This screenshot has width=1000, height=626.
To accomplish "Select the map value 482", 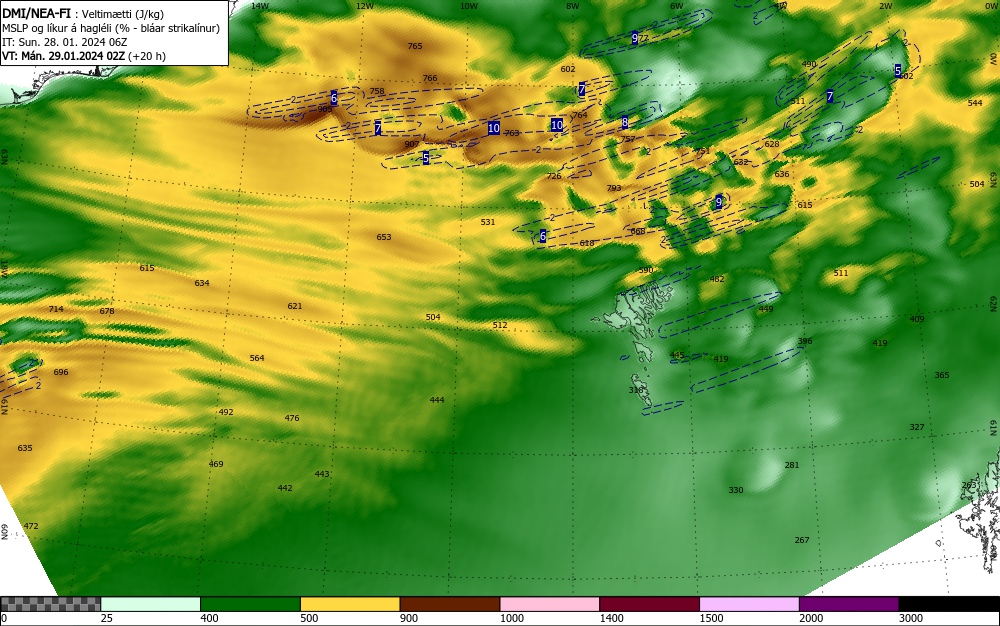I will tap(717, 279).
